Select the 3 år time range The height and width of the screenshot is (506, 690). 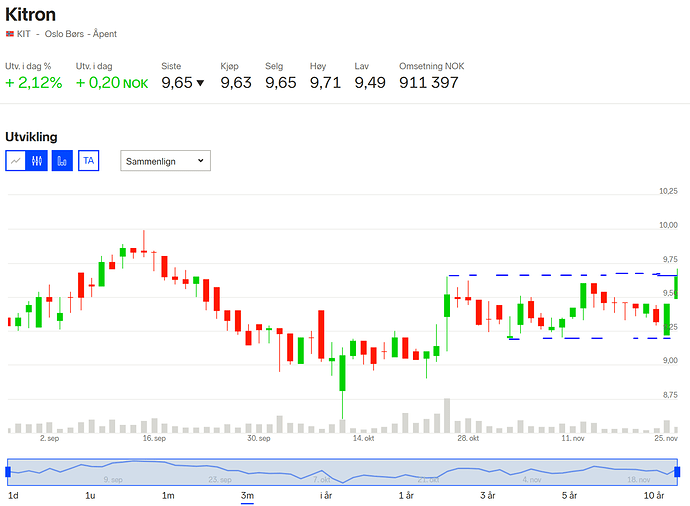(488, 495)
